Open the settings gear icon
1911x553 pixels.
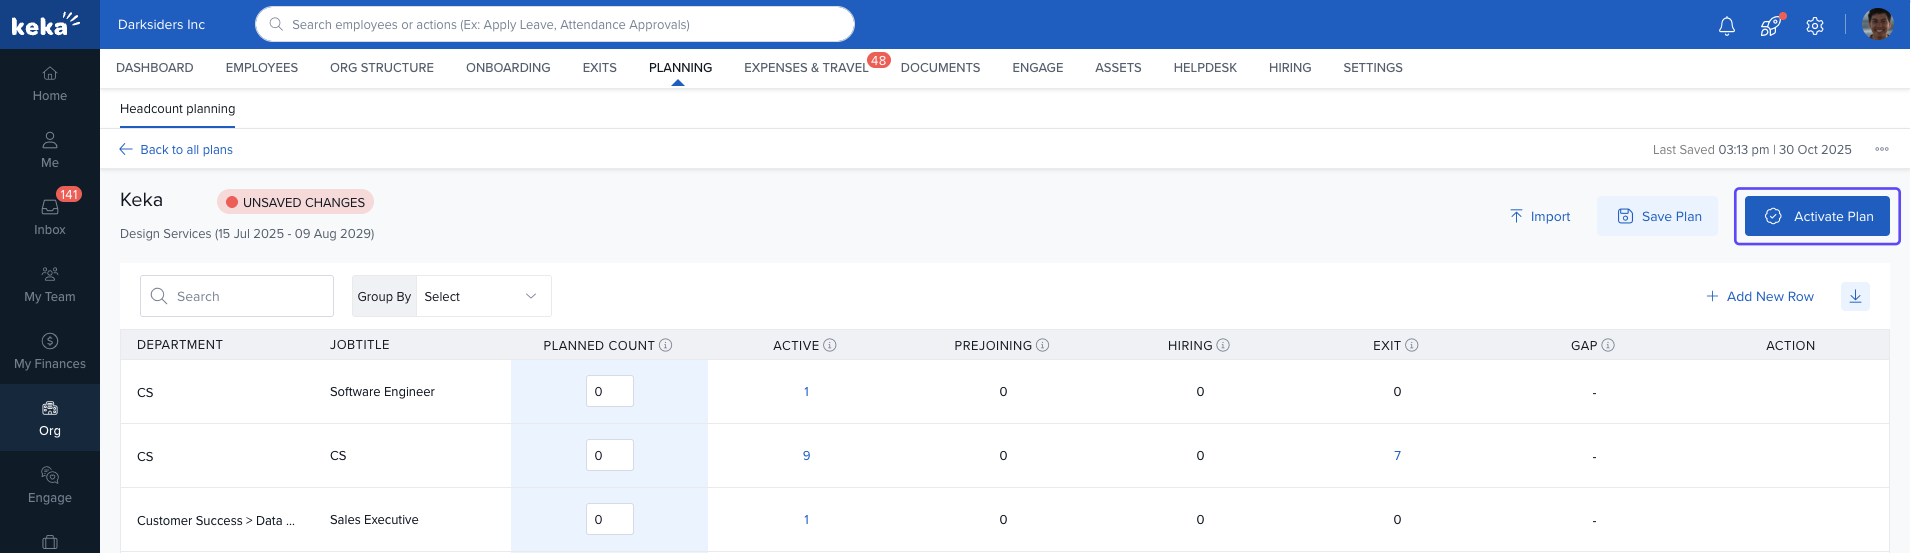[x=1815, y=26]
